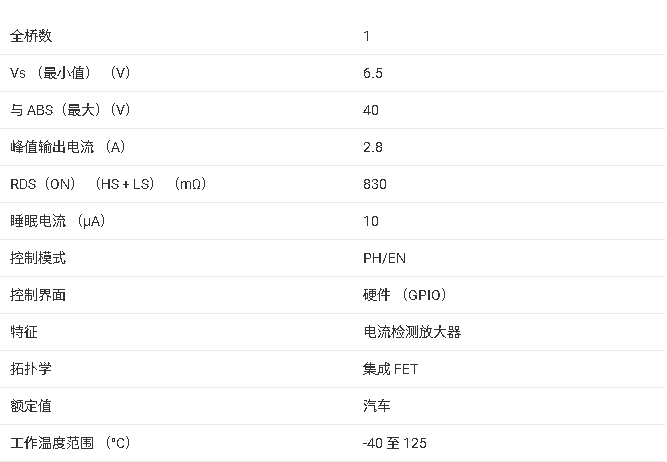Select the 与 ABS (最大) (V) label
The width and height of the screenshot is (667, 462).
pyautogui.click(x=70, y=110)
